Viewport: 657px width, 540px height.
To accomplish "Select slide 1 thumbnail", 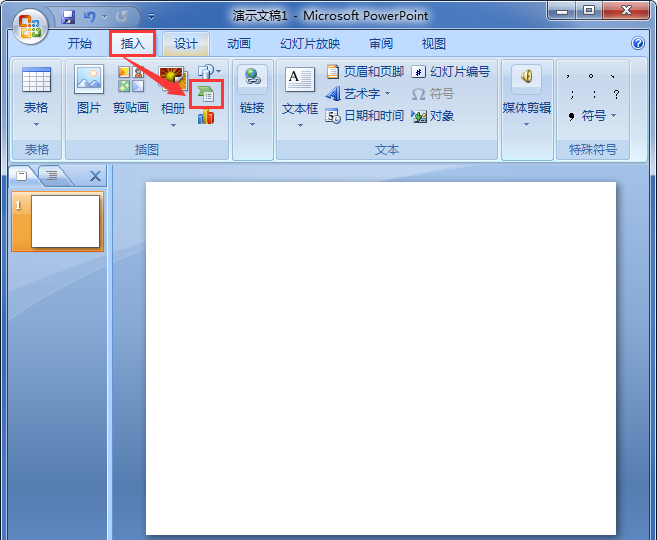I will coord(58,222).
